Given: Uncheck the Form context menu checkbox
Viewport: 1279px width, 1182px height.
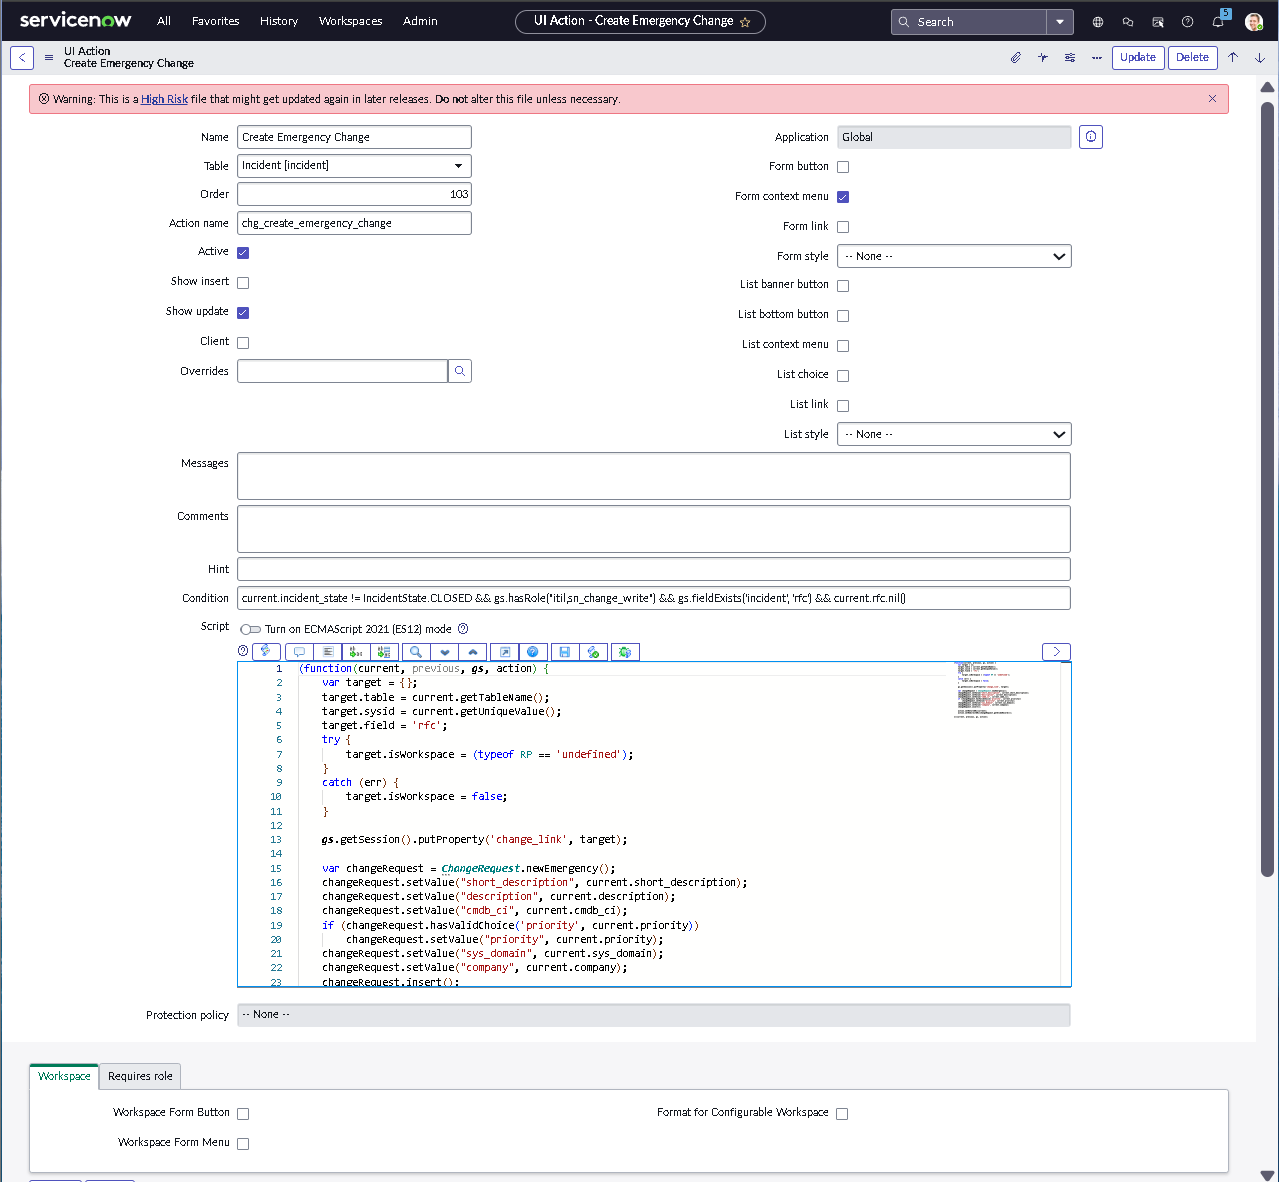Looking at the screenshot, I should point(842,197).
